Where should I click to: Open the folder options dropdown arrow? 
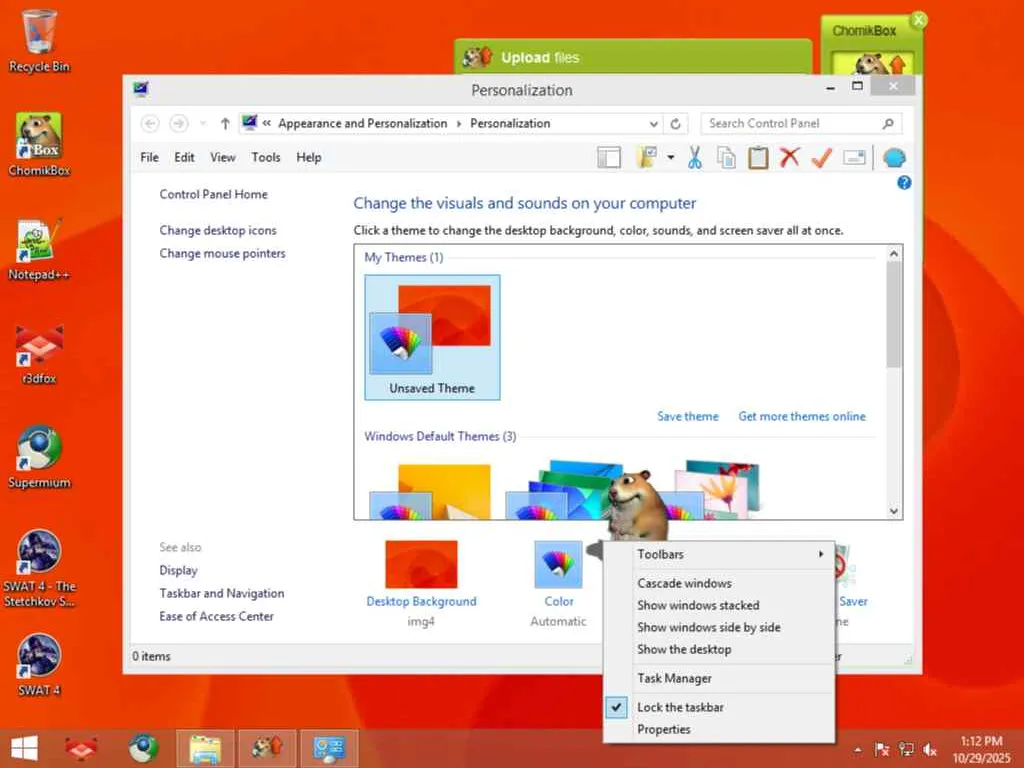(671, 157)
